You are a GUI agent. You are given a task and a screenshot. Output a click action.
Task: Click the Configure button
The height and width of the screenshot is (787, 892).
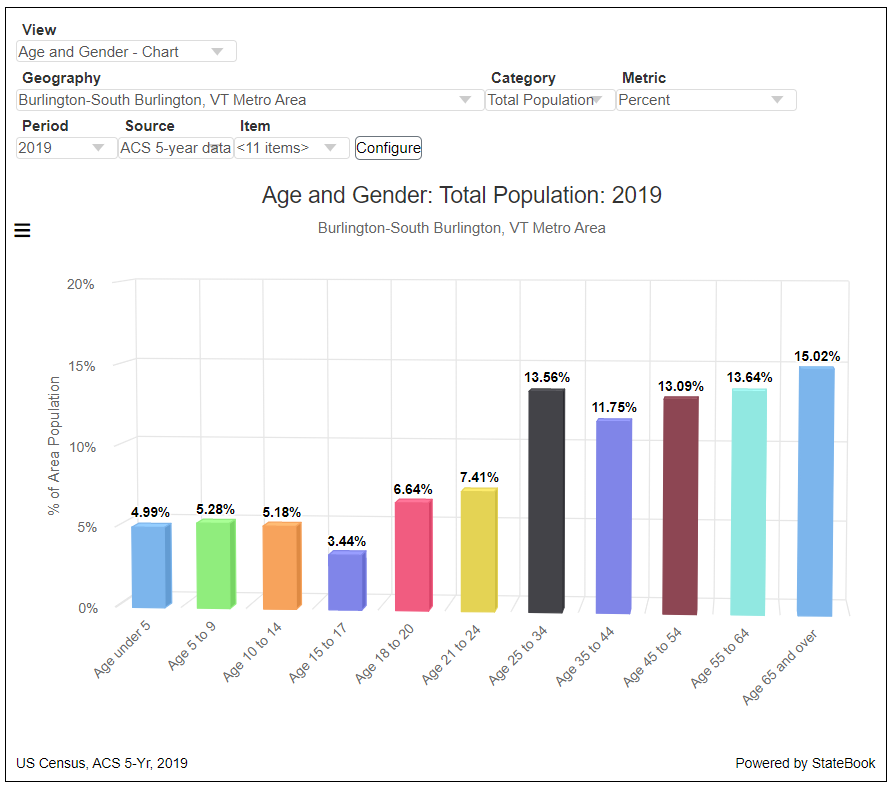pyautogui.click(x=388, y=148)
